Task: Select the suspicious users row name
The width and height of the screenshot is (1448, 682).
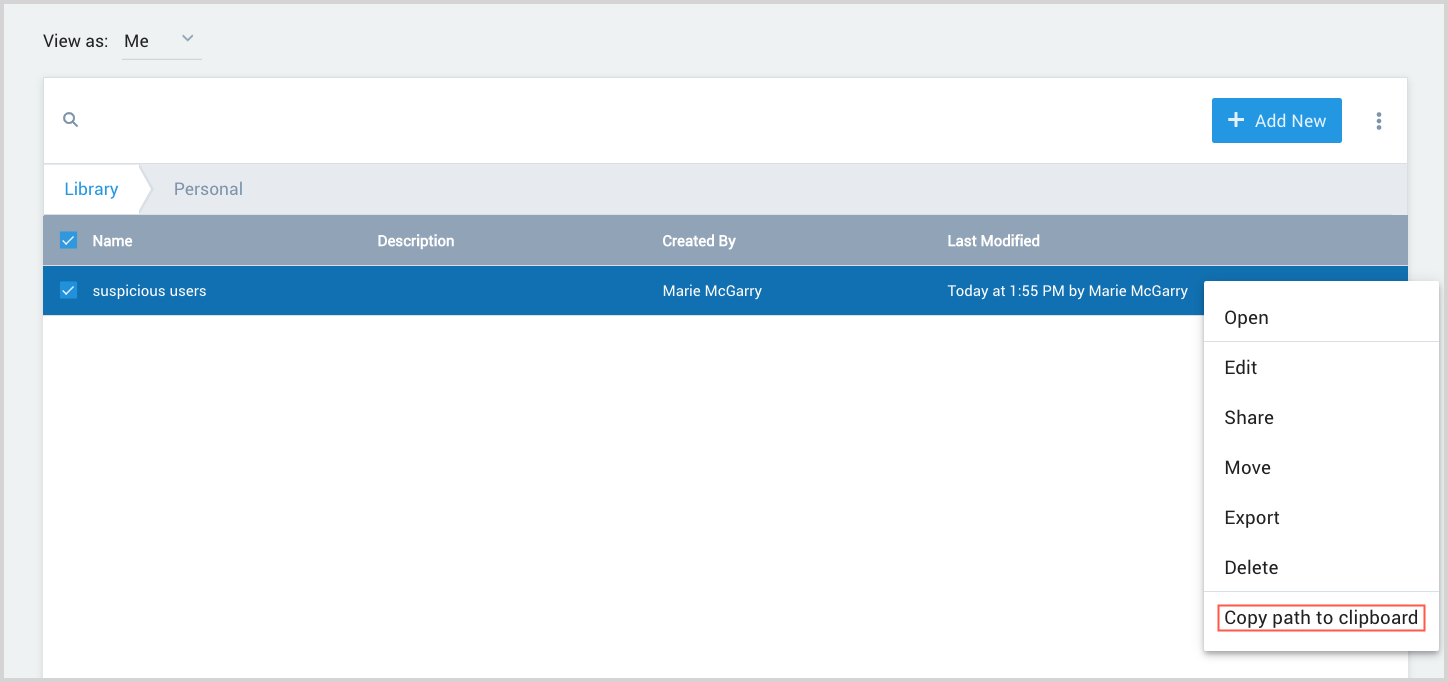Action: (149, 290)
